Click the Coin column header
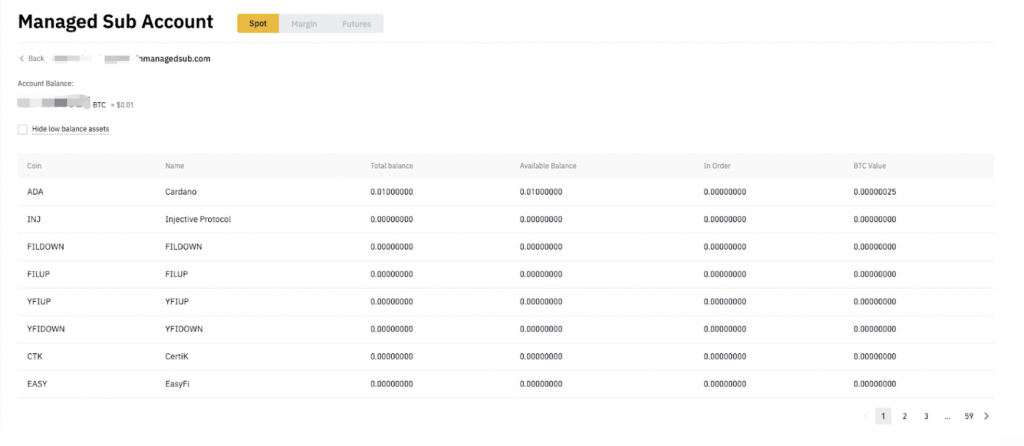 pos(34,166)
